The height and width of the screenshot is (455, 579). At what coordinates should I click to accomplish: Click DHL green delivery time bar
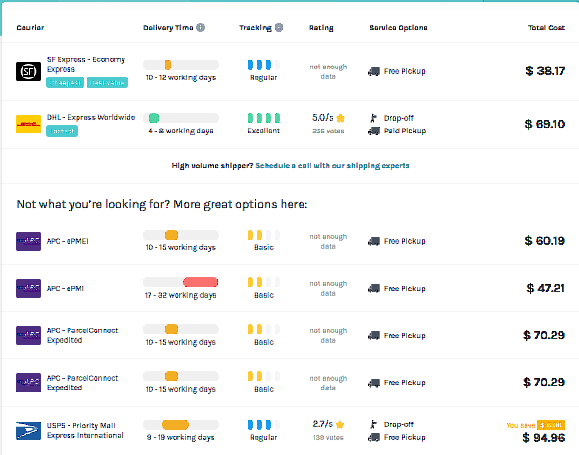point(154,118)
